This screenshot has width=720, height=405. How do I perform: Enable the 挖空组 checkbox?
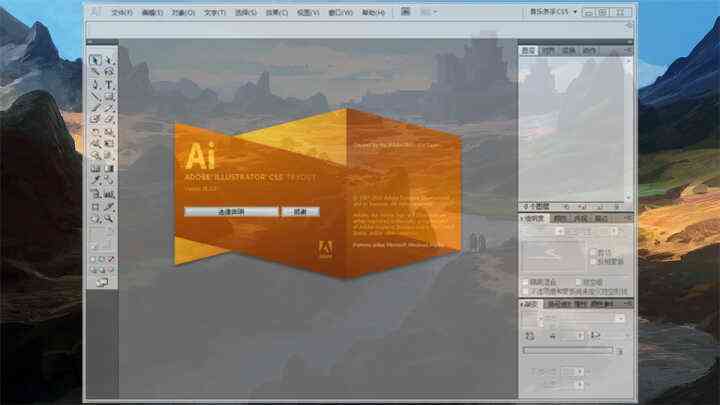pos(578,282)
